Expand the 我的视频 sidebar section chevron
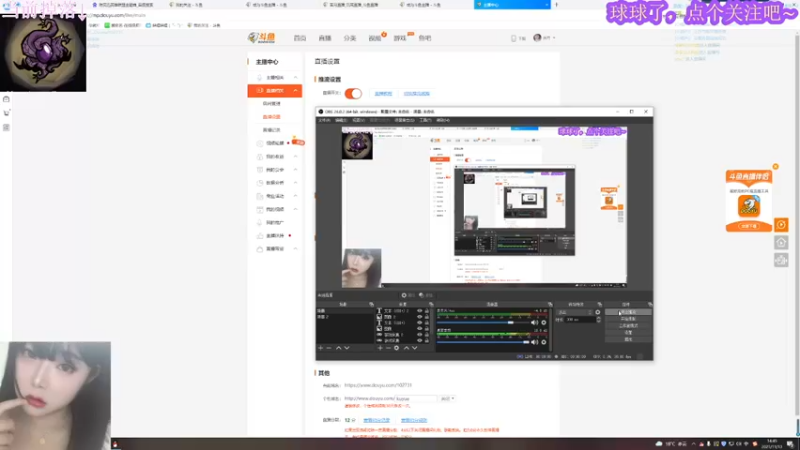The width and height of the screenshot is (800, 450). tap(295, 209)
